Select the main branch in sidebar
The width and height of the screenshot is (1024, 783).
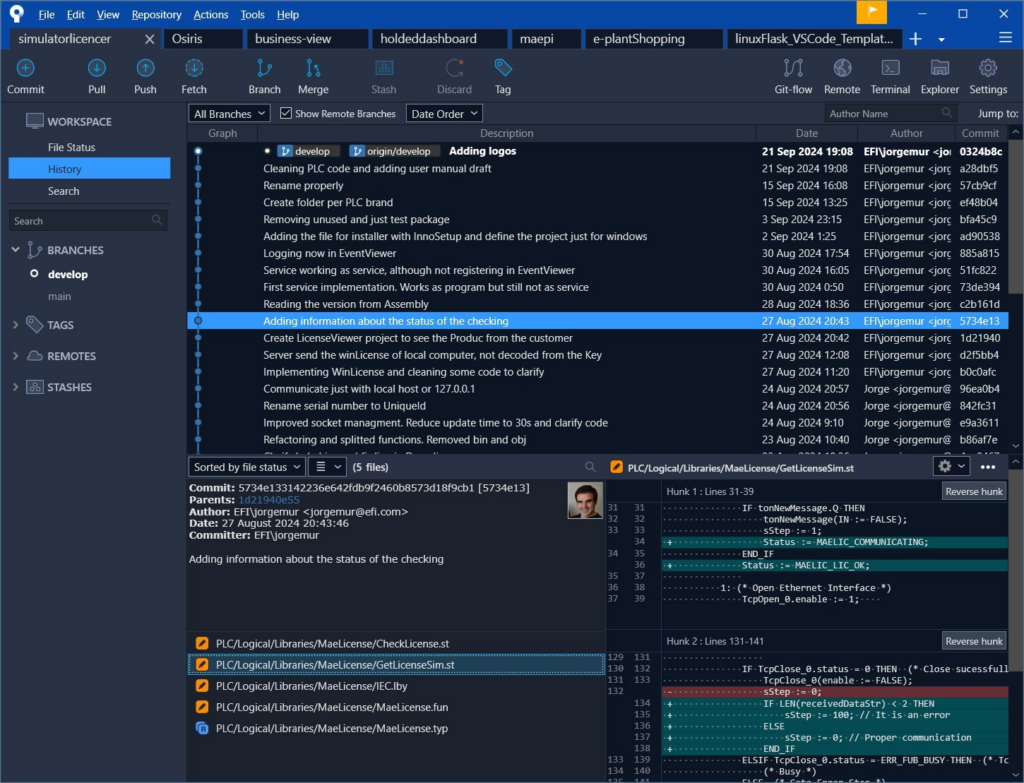tap(59, 296)
